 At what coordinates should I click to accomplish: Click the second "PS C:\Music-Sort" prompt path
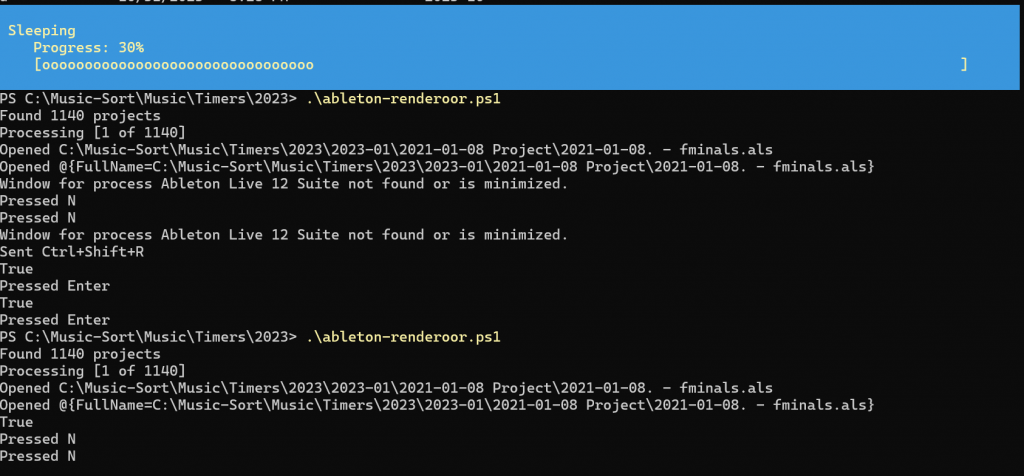click(148, 337)
